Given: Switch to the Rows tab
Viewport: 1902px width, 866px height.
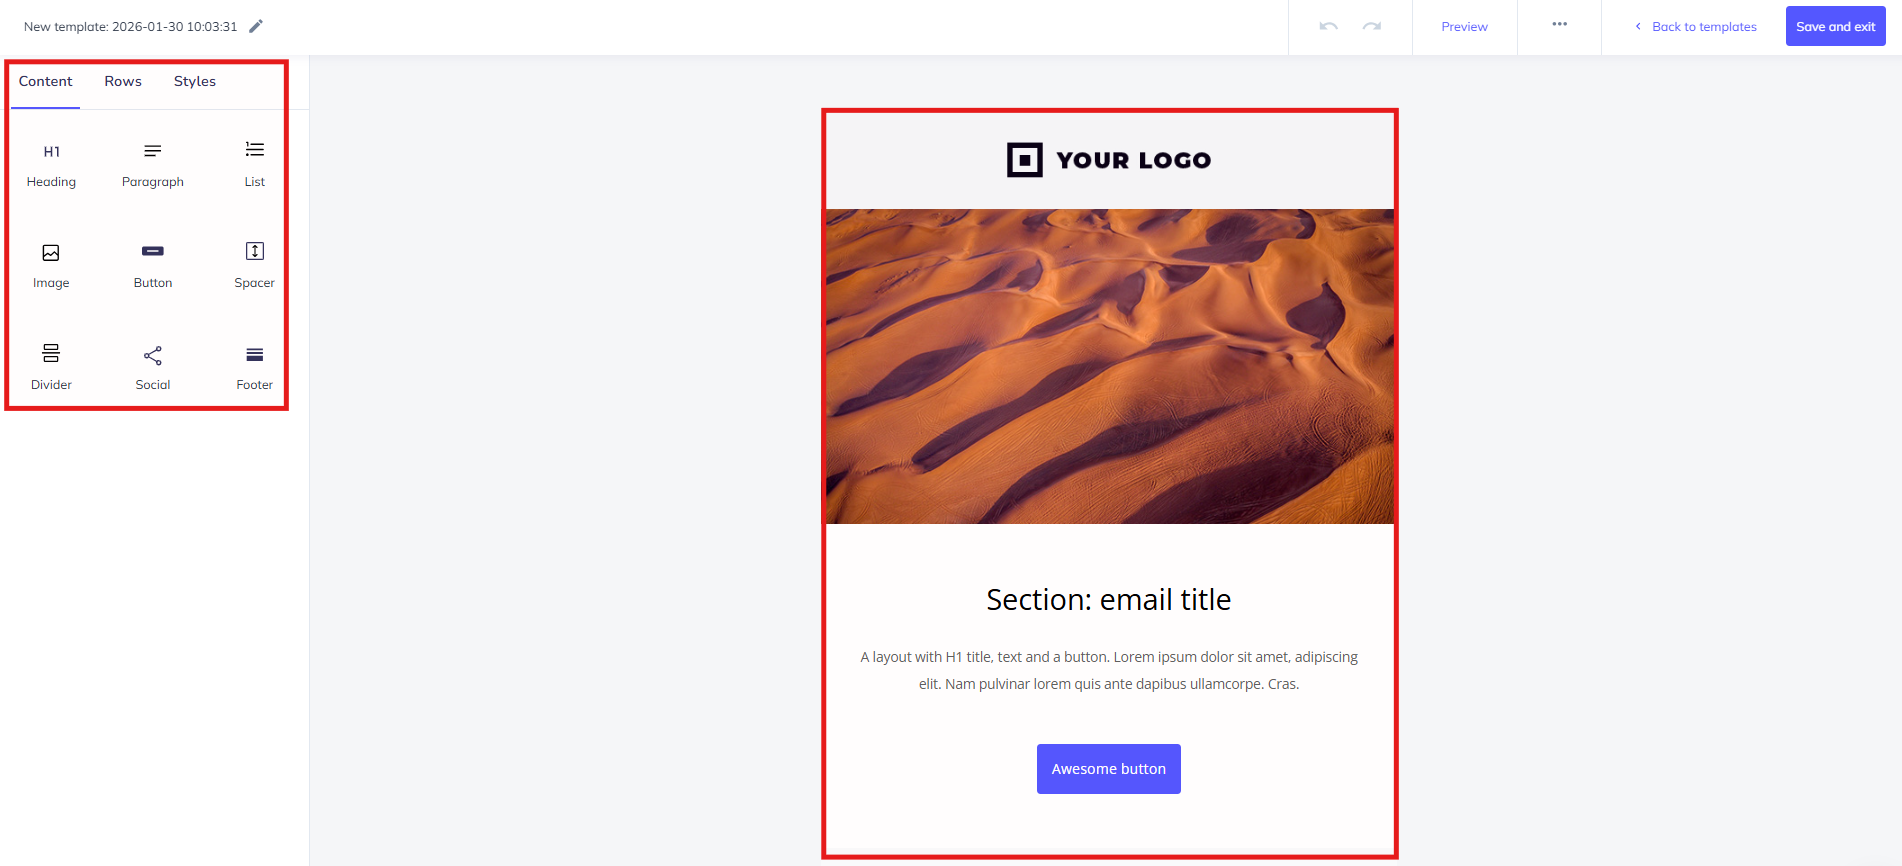Looking at the screenshot, I should coord(123,82).
